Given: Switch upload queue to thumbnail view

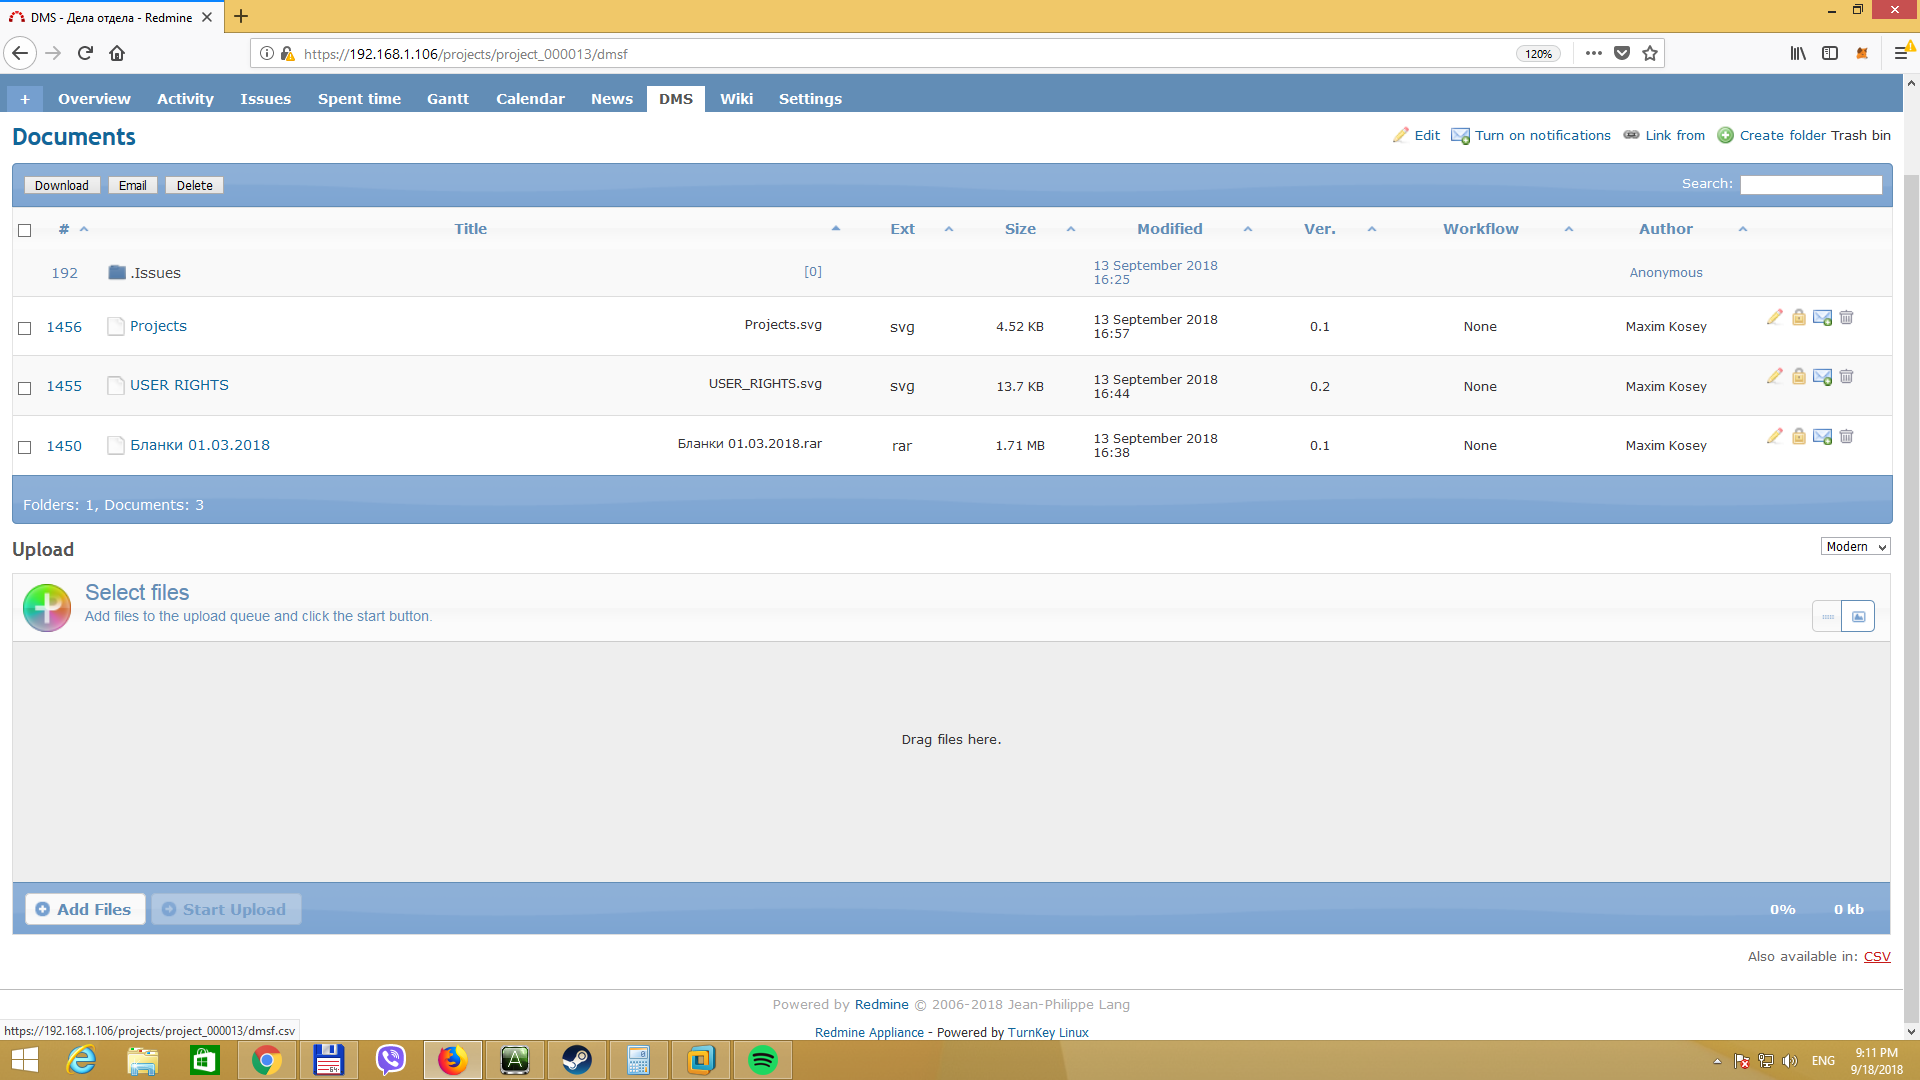Looking at the screenshot, I should (x=1858, y=617).
